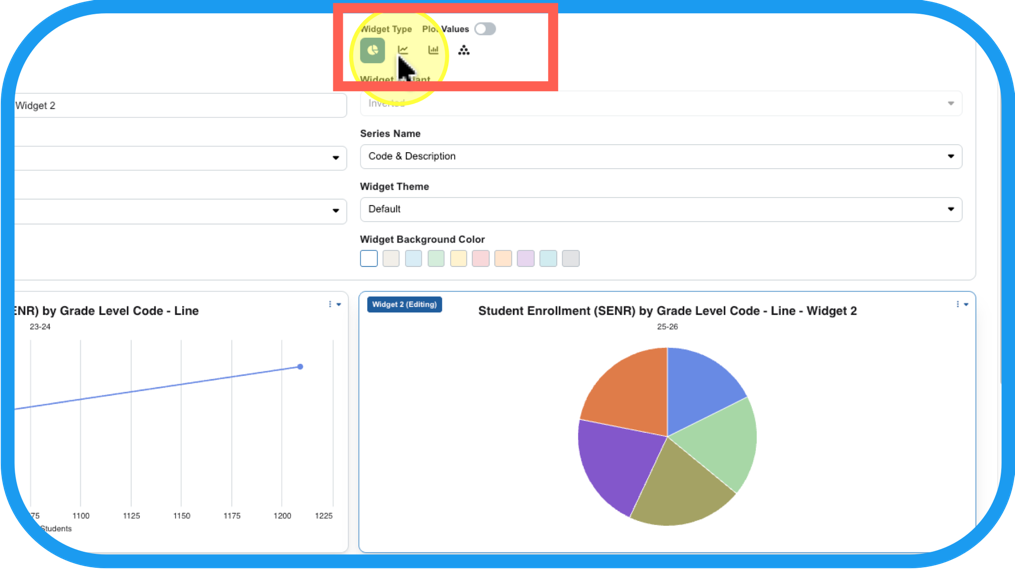The height and width of the screenshot is (569, 1015).
Task: Toggle the Plot Values switch
Action: (485, 29)
